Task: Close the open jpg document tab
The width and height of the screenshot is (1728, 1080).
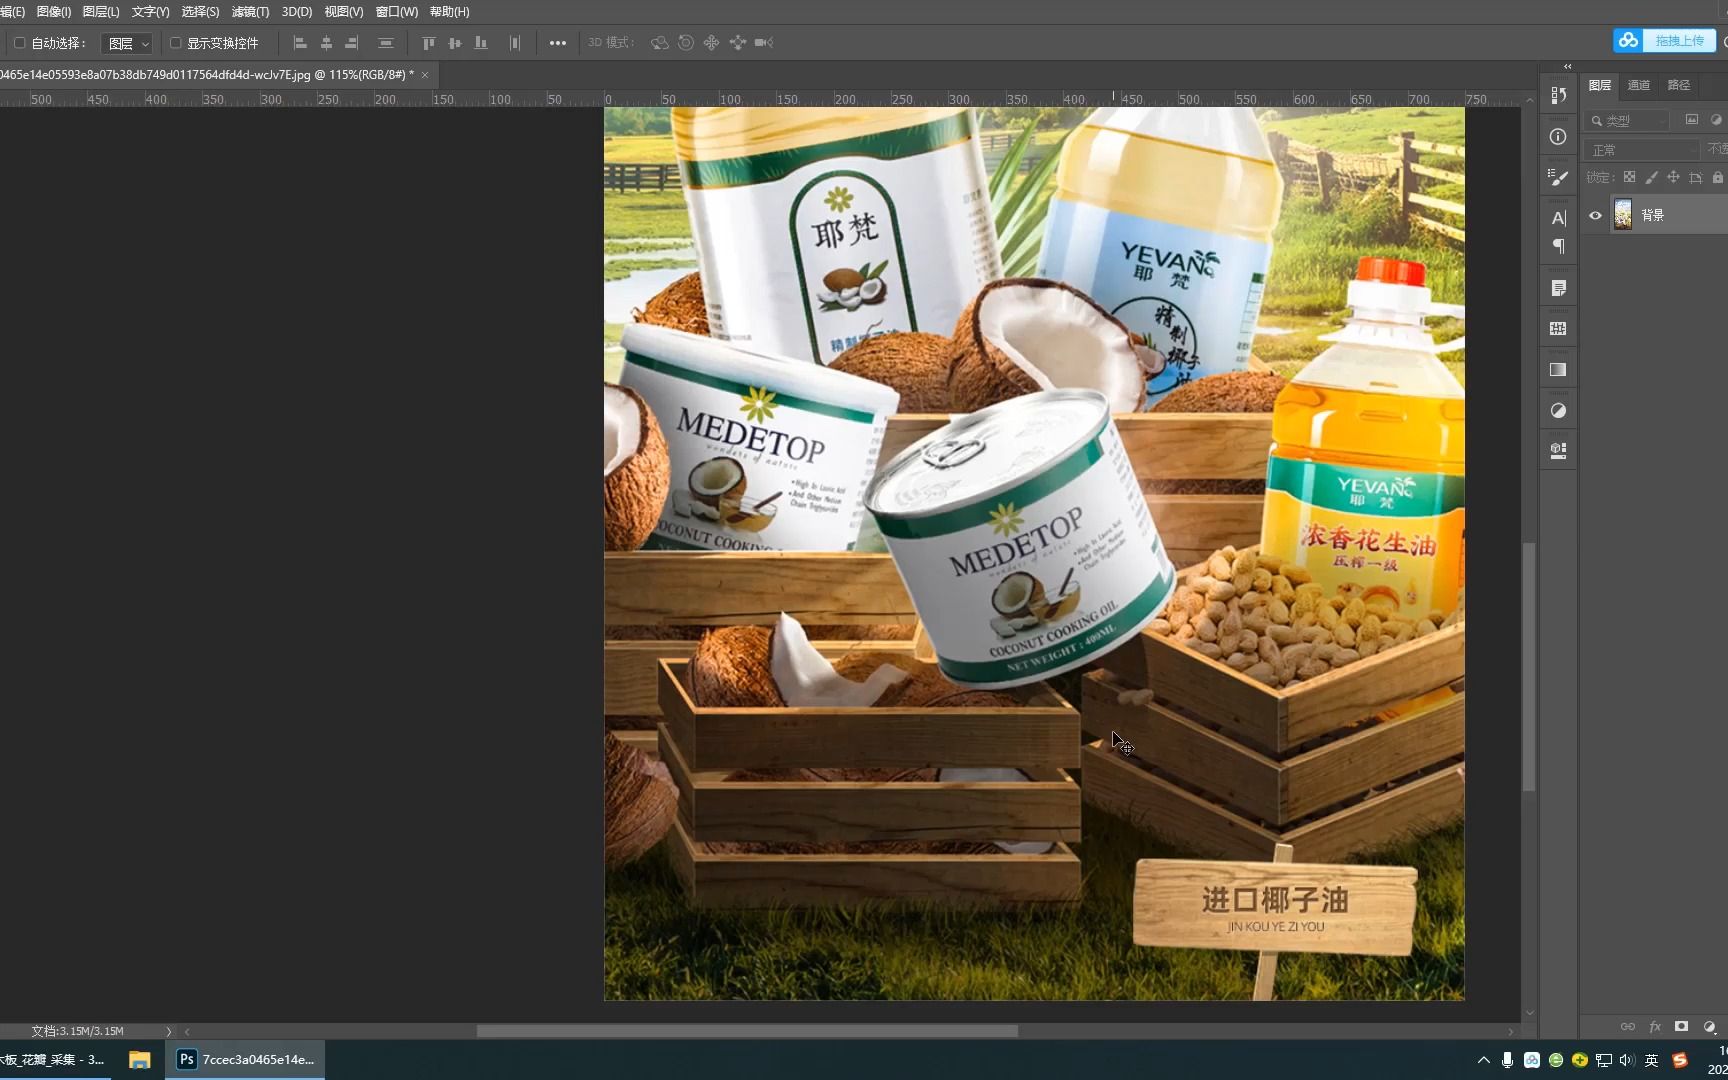Action: 425,75
